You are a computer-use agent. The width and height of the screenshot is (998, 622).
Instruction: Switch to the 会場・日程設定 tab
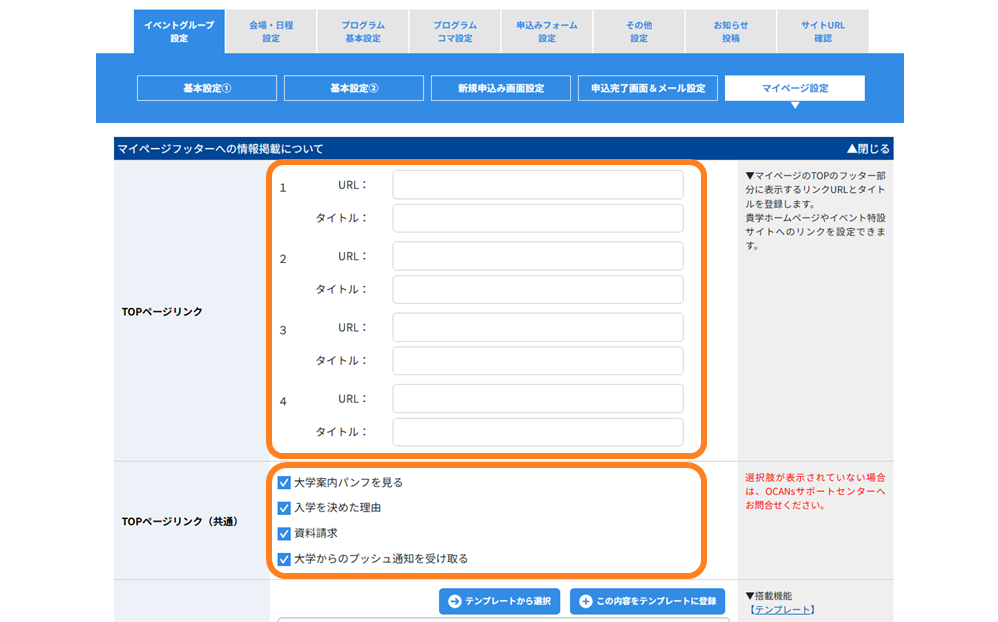271,31
